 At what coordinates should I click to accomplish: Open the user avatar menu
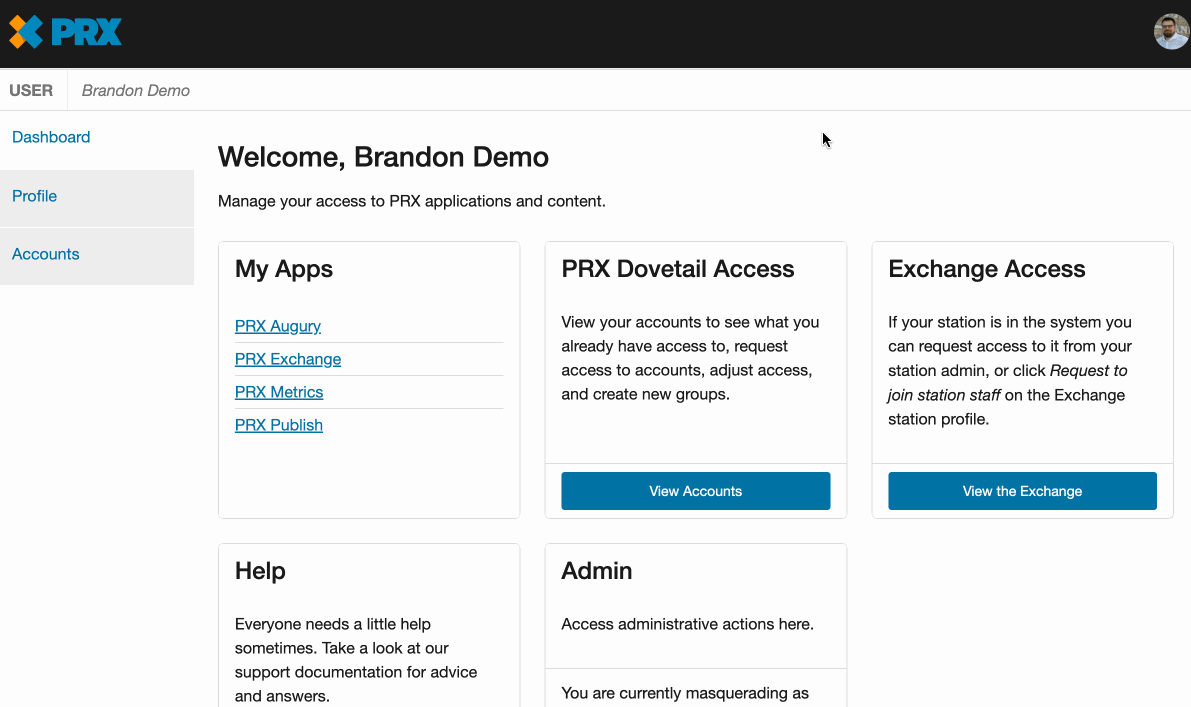click(x=1171, y=32)
